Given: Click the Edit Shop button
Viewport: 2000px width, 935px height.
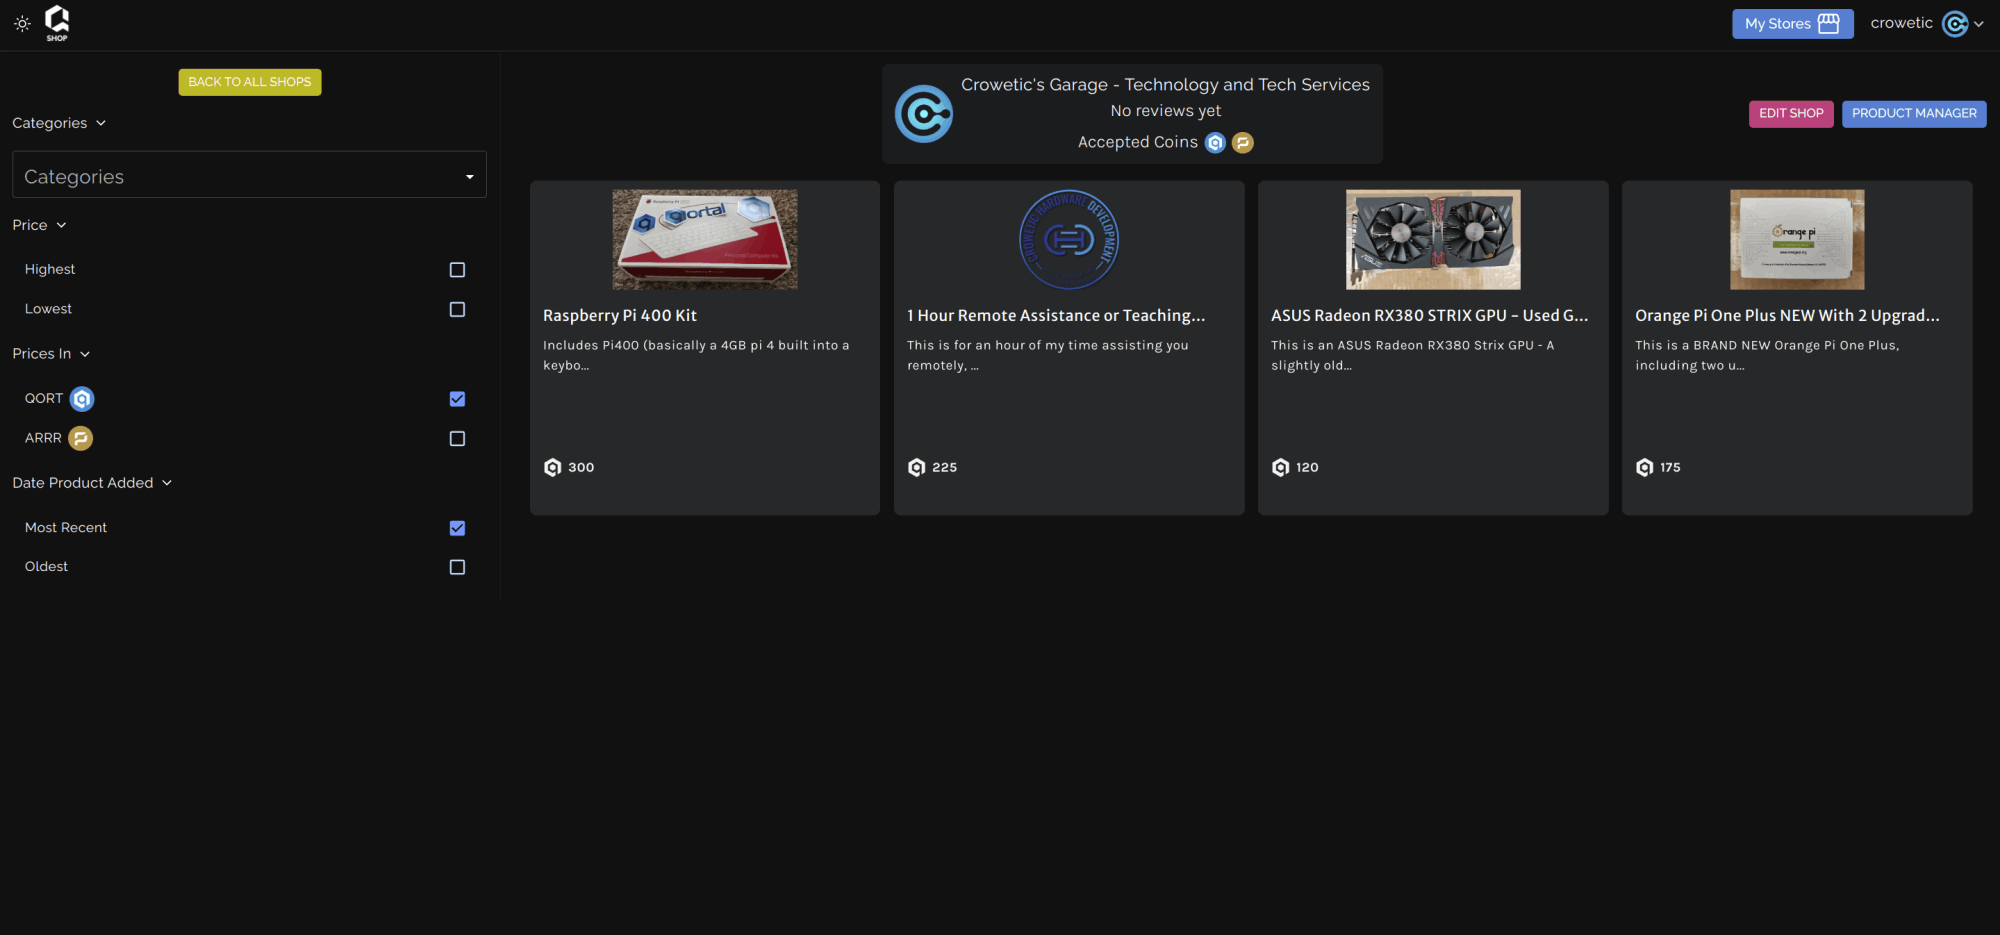Looking at the screenshot, I should click(1790, 114).
